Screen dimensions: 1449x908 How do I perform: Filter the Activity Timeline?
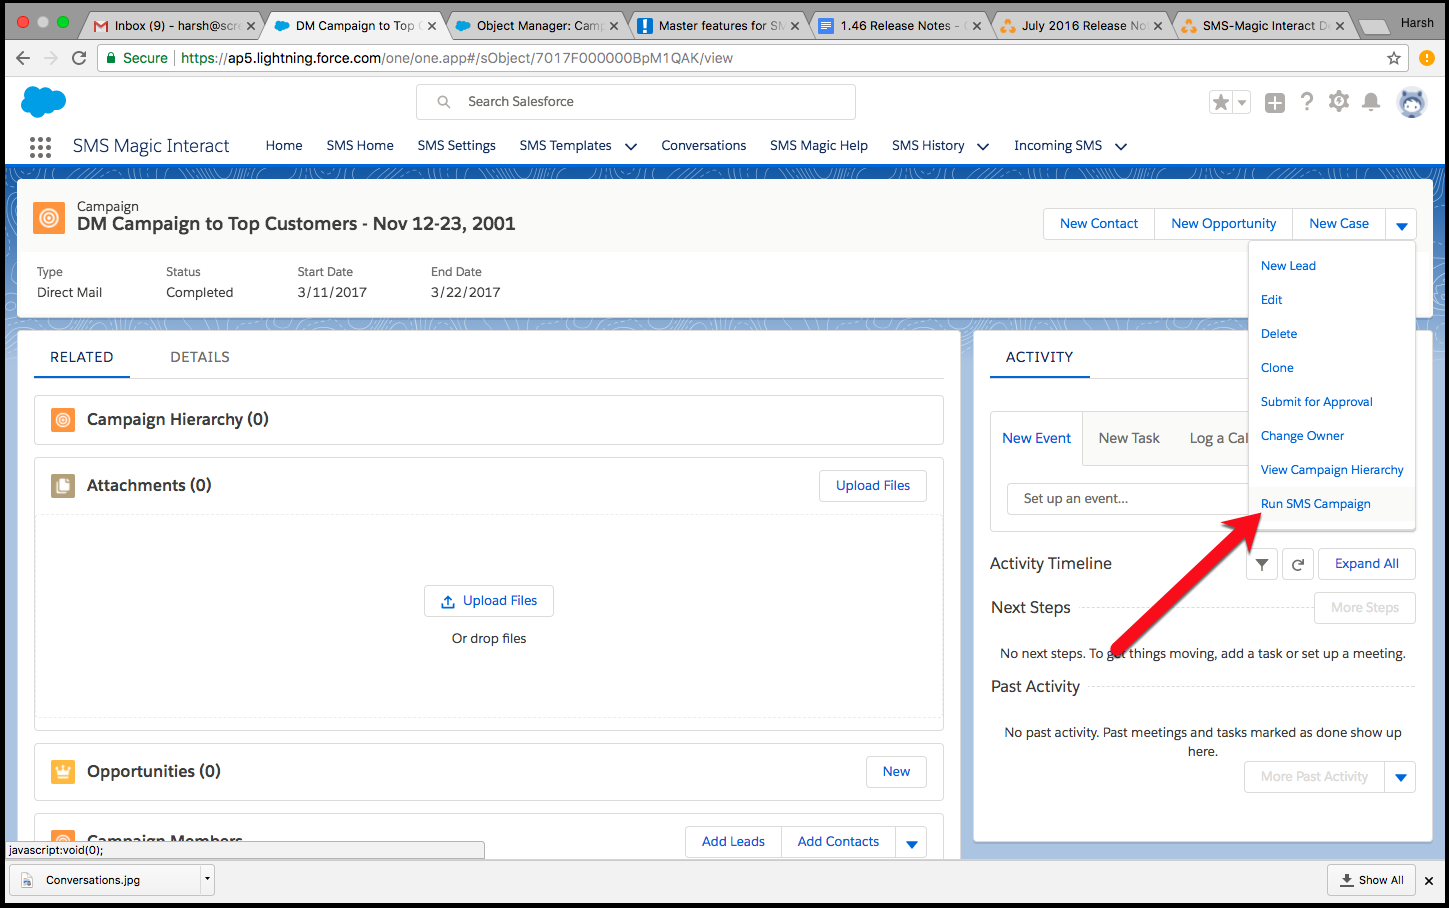pos(1262,564)
